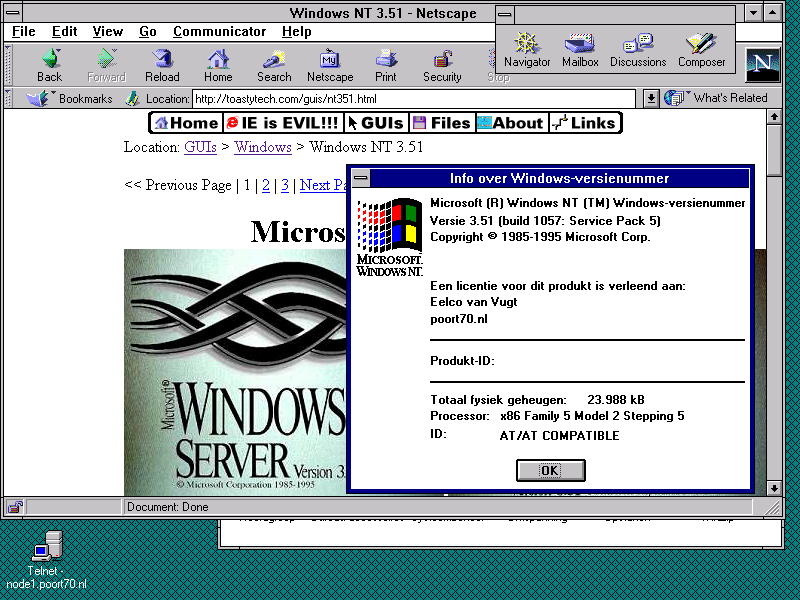
Task: Open Discussions from the component bar
Action: point(638,45)
